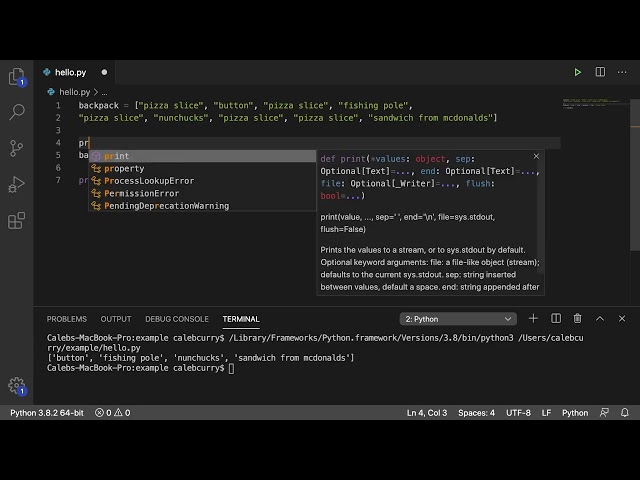Click the terminal output list line

coord(200,358)
